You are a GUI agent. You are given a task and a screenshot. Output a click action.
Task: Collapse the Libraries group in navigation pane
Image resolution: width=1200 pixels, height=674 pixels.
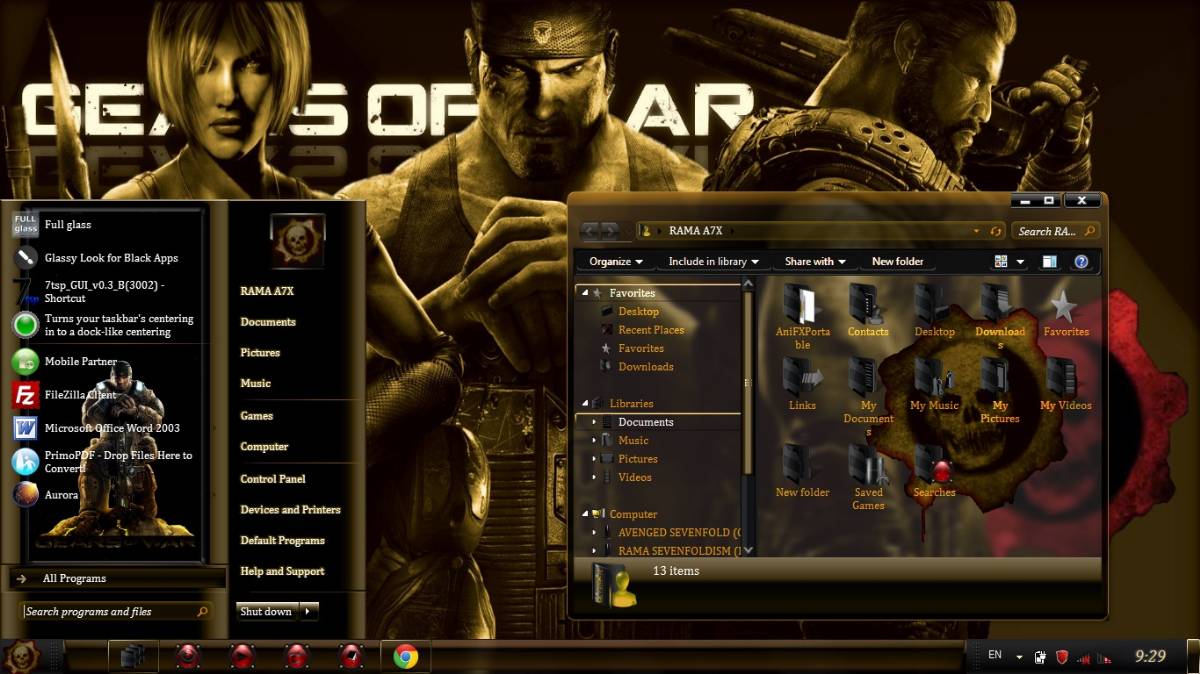pos(585,404)
